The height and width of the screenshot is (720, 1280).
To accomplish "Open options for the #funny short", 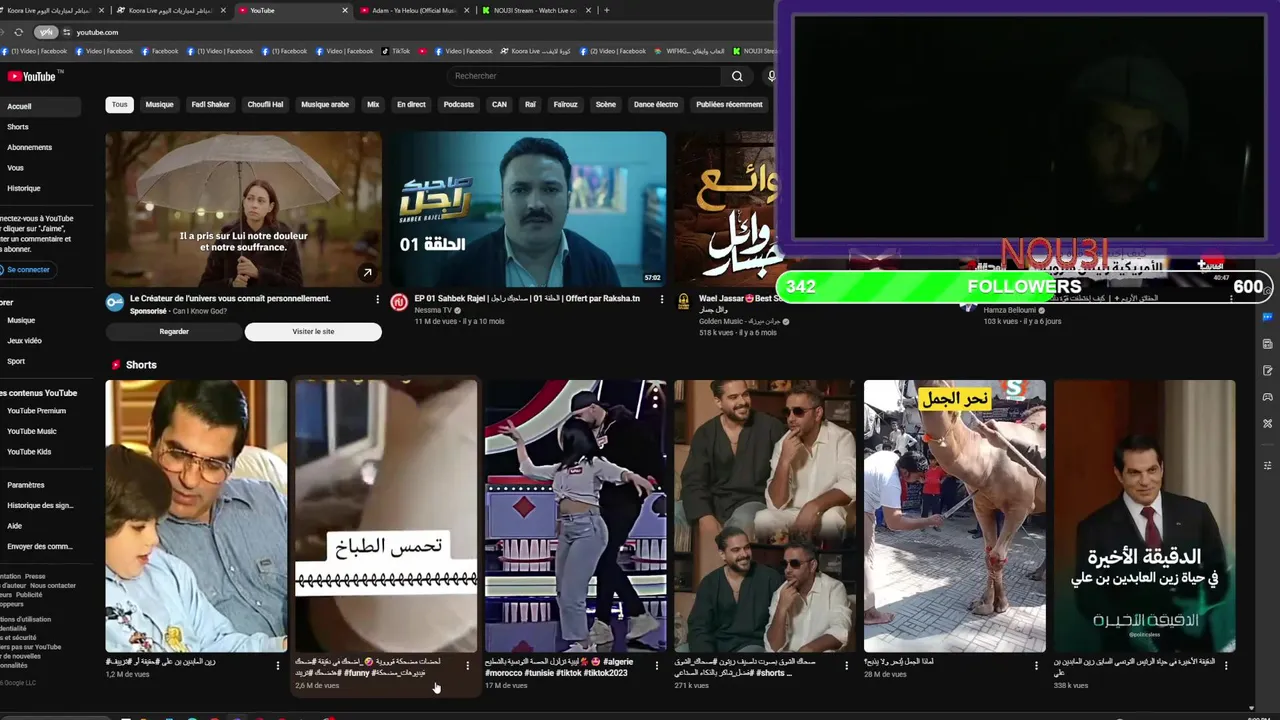I will pos(467,665).
